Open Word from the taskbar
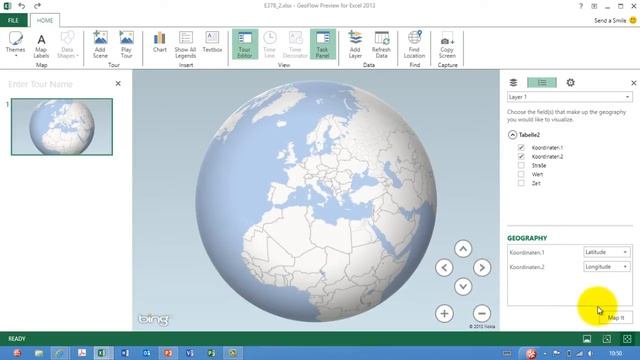This screenshot has width=640, height=360. (x=125, y=353)
